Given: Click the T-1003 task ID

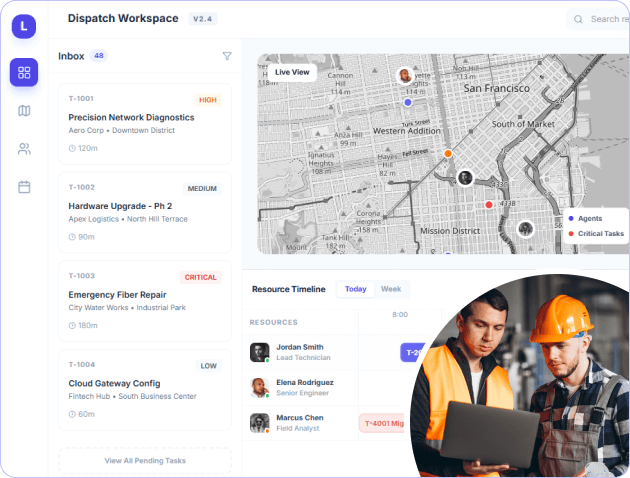Looking at the screenshot, I should tap(82, 276).
